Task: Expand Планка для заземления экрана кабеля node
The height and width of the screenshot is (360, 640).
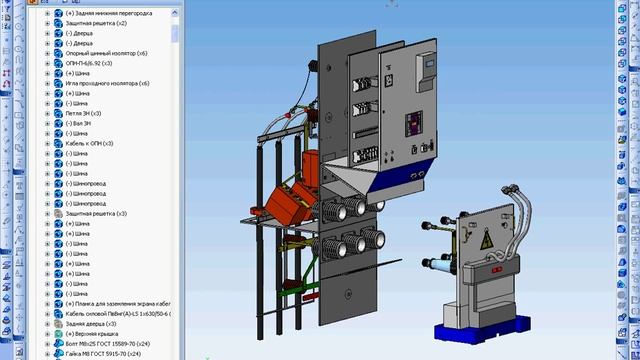Action: pyautogui.click(x=47, y=304)
